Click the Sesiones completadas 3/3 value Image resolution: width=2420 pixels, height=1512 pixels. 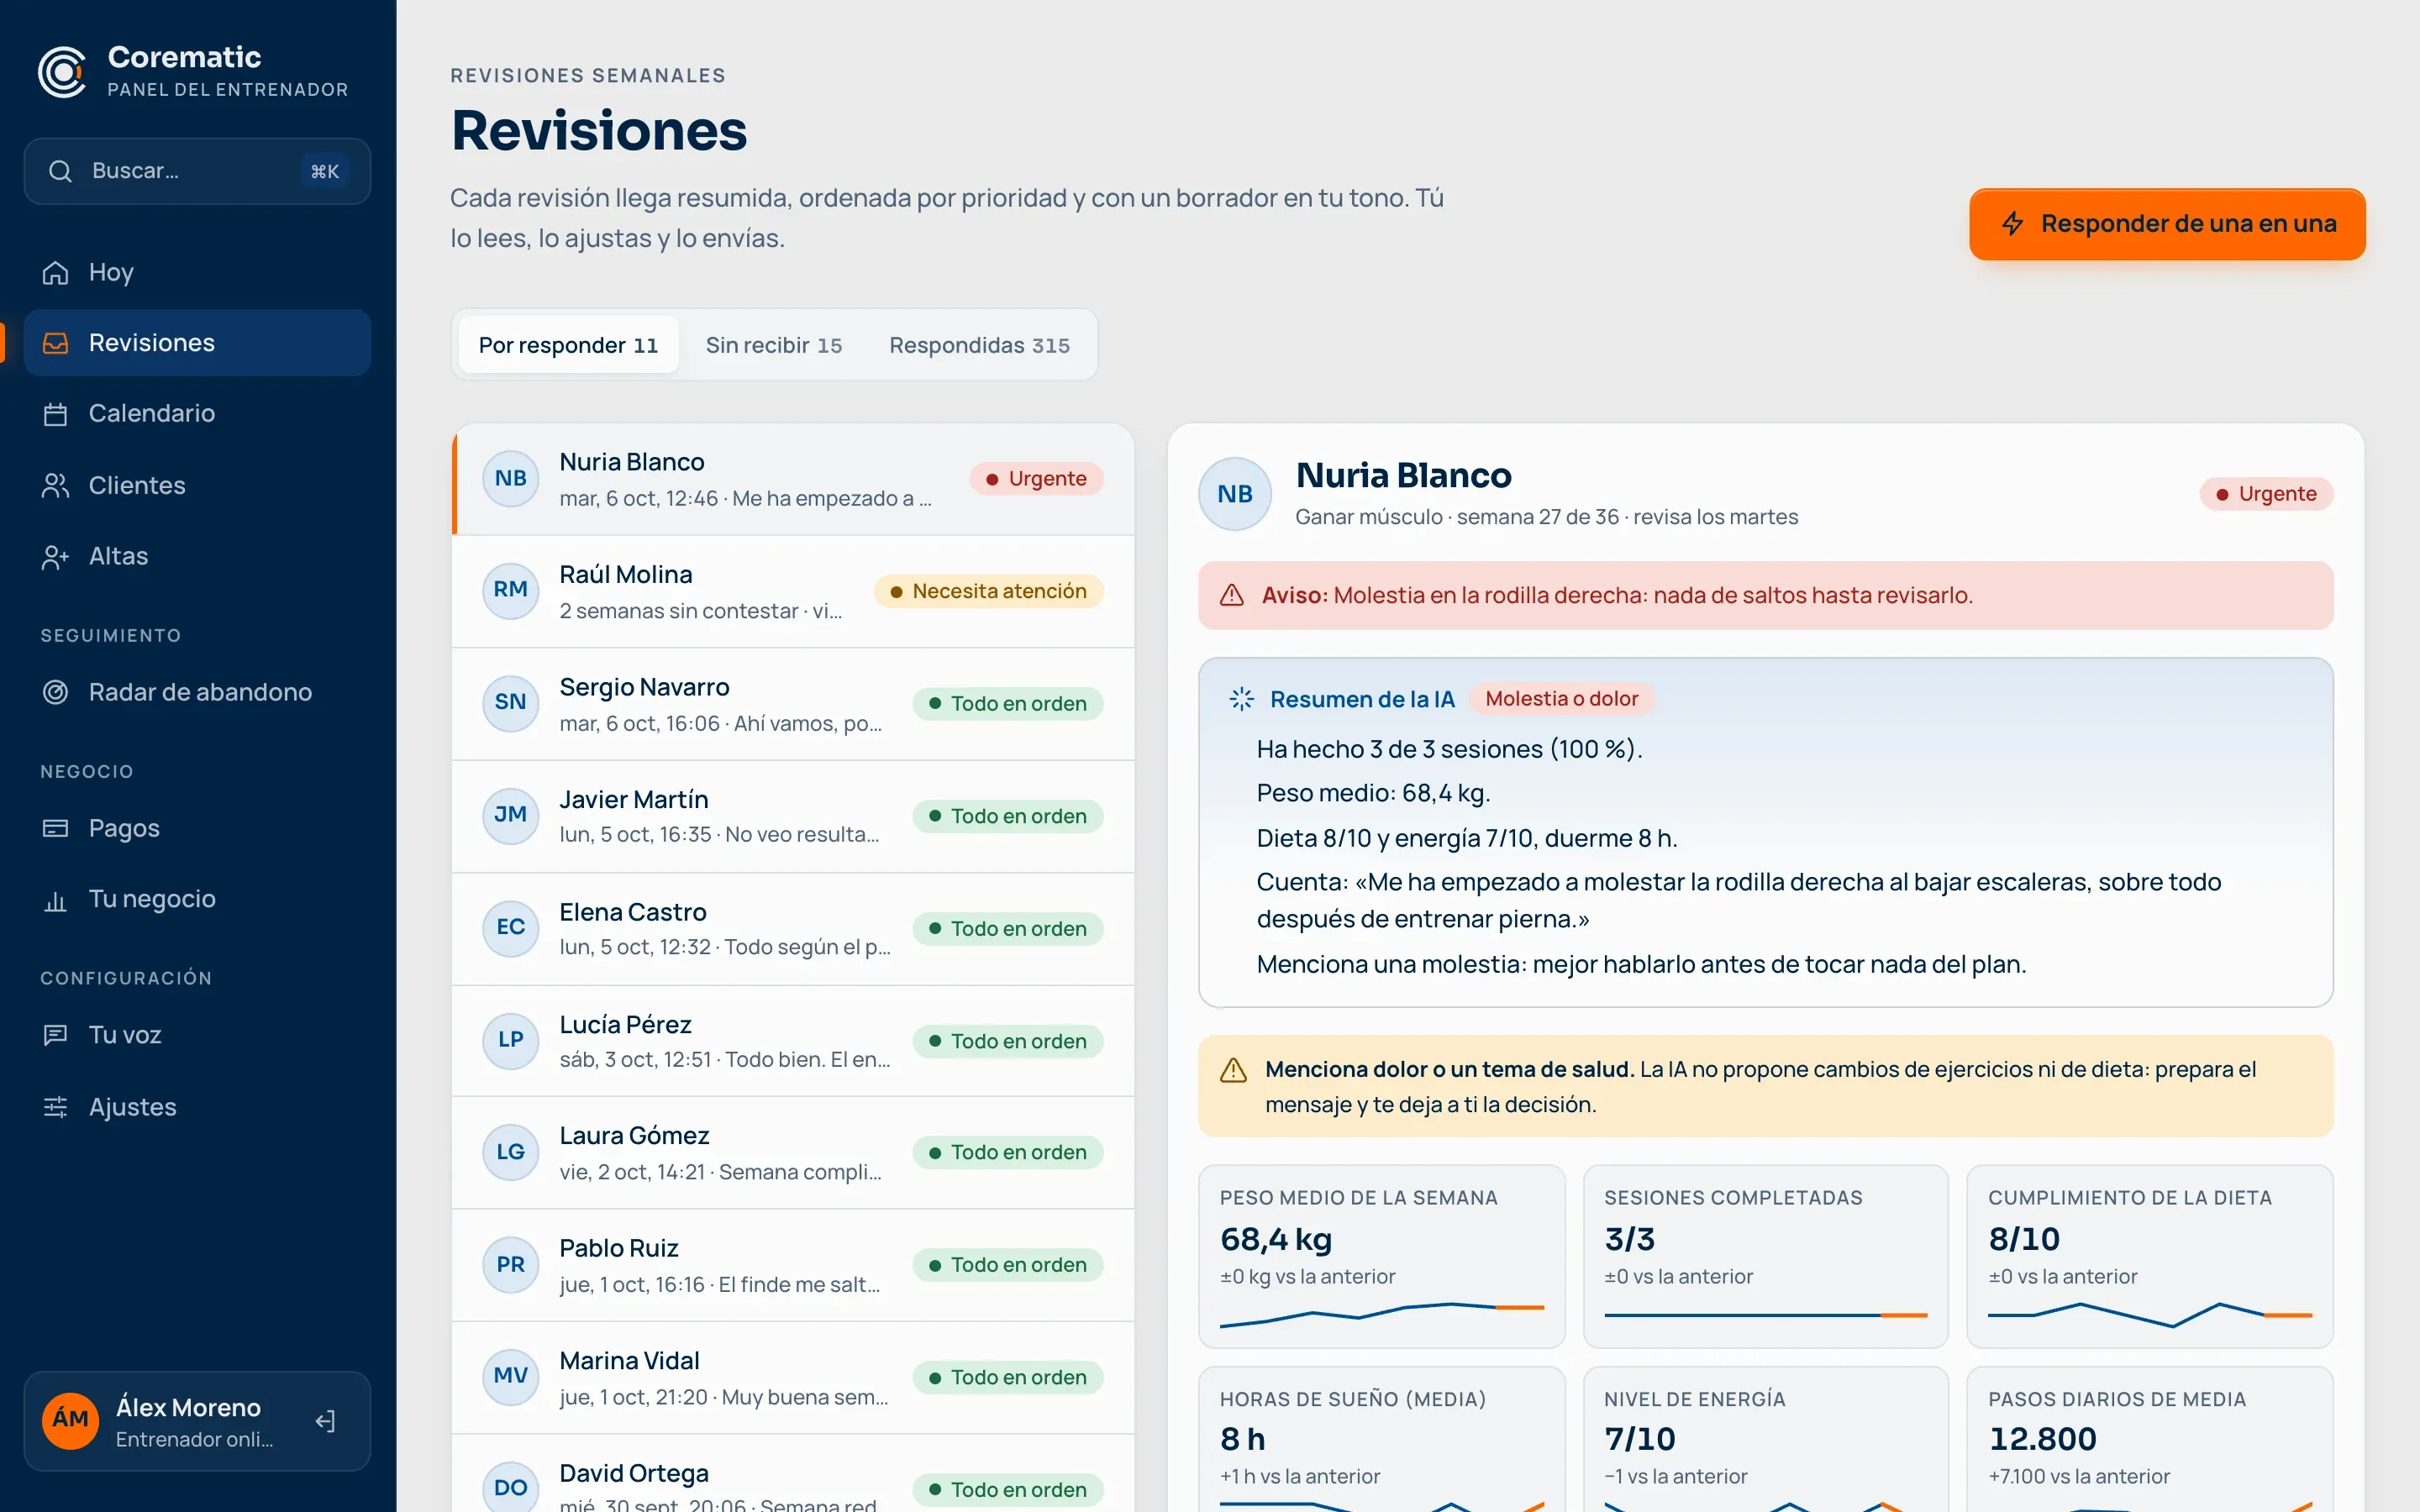coord(1629,1239)
